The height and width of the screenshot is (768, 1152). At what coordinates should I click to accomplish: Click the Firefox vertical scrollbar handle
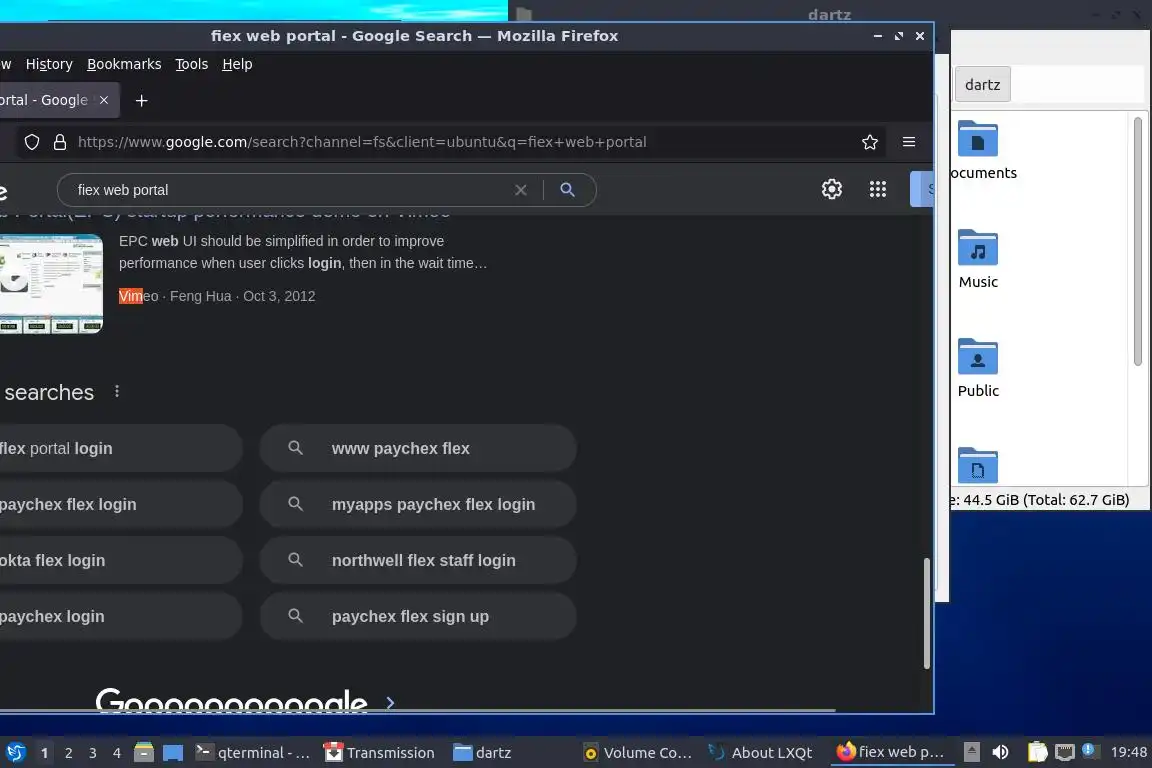[x=926, y=613]
